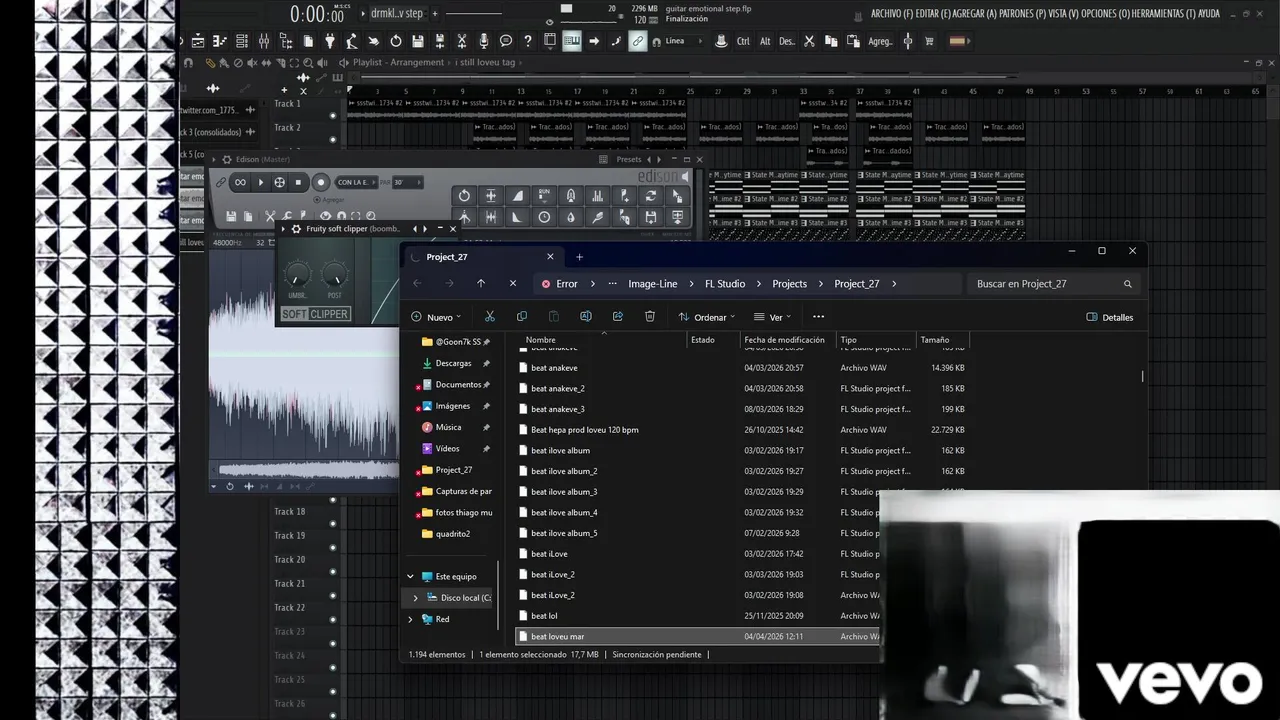The width and height of the screenshot is (1280, 720).
Task: Toggle the Track 21 mute switch
Action: click(333, 594)
